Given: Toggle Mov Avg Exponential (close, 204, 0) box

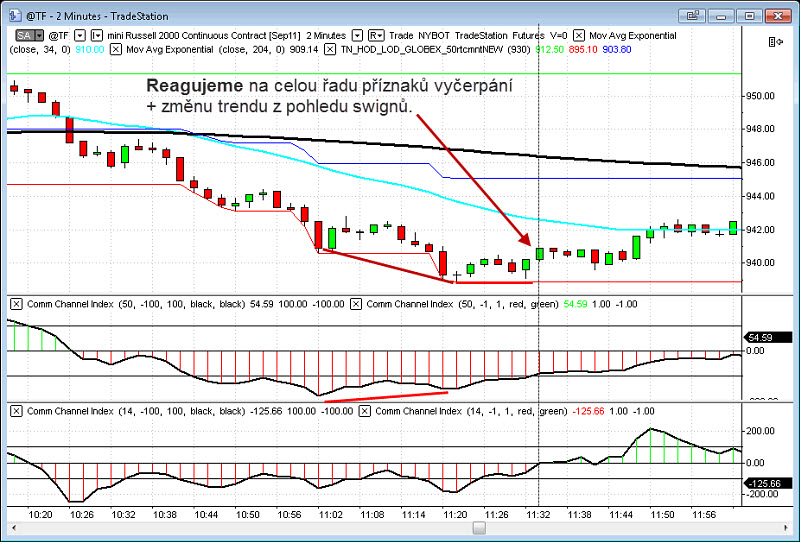Looking at the screenshot, I should pyautogui.click(x=116, y=50).
